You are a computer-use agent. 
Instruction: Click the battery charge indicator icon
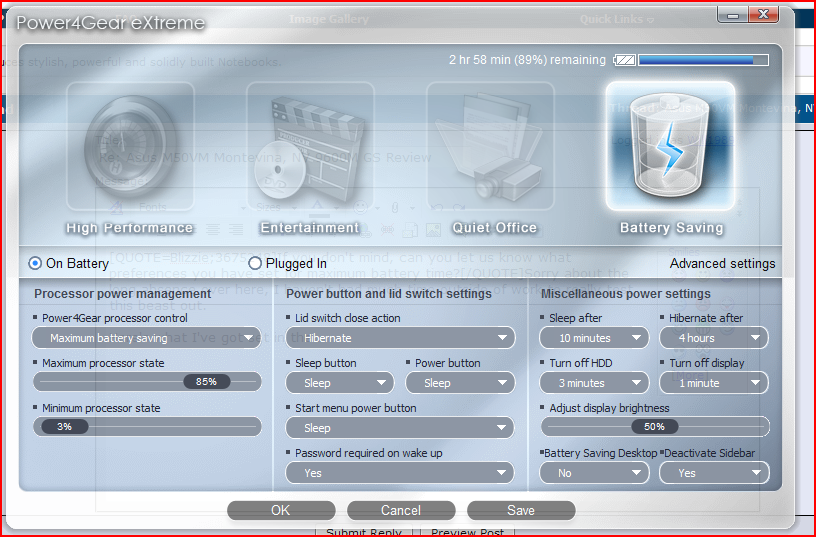pos(624,60)
